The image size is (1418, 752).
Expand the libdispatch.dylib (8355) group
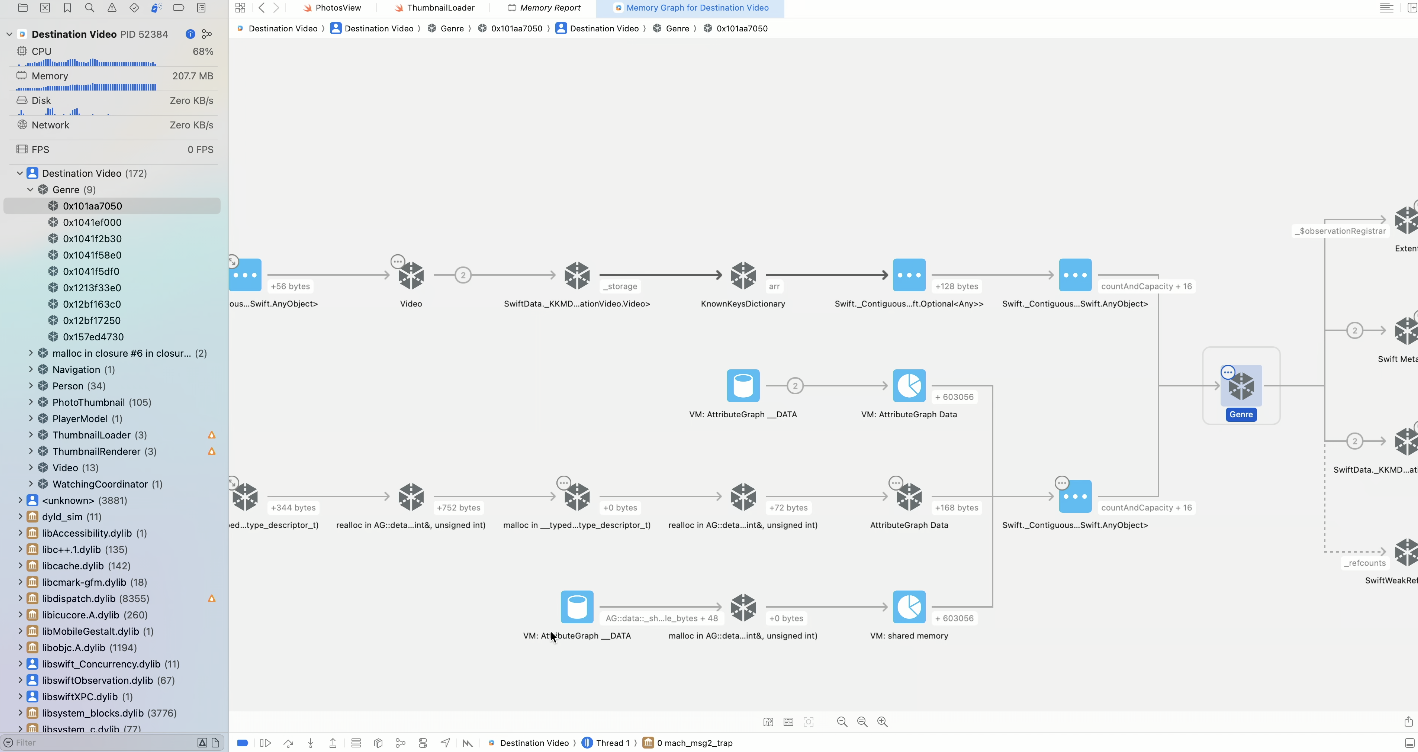coord(20,598)
